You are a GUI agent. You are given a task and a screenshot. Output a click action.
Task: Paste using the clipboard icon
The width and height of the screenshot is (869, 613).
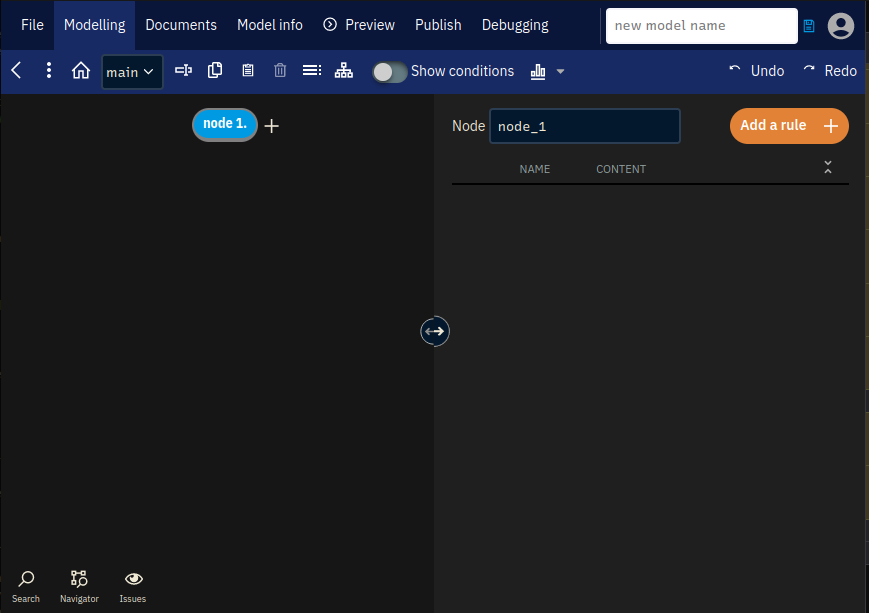[x=248, y=70]
